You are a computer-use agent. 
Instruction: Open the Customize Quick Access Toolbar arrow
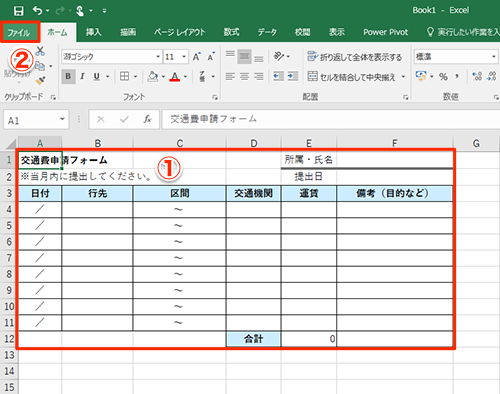click(104, 11)
